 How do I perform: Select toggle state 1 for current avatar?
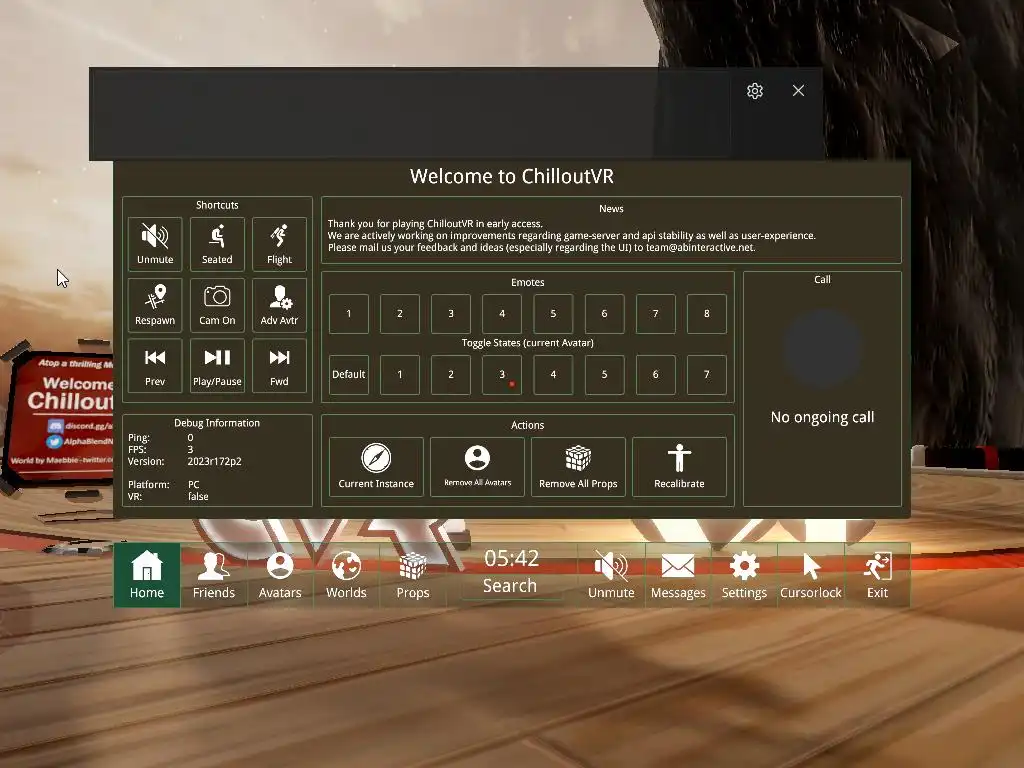click(400, 374)
